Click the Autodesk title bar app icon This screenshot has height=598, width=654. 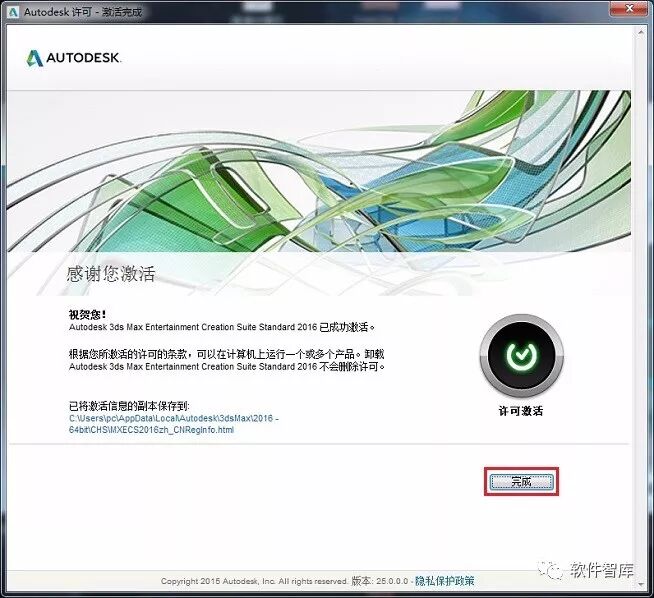click(13, 12)
